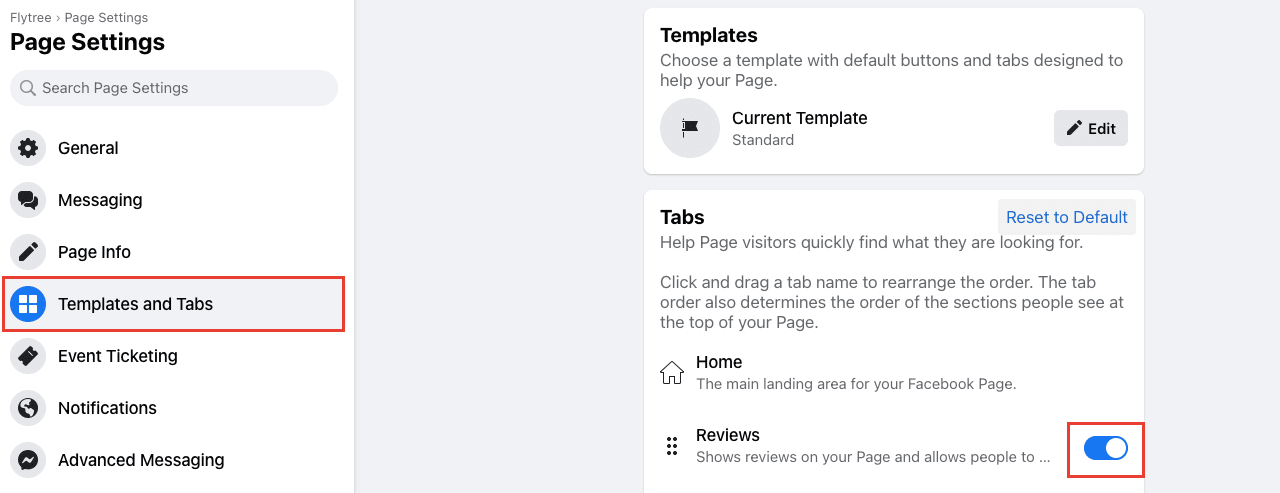The image size is (1280, 493).
Task: Turn off the Reviews tab toggle
Action: point(1106,448)
